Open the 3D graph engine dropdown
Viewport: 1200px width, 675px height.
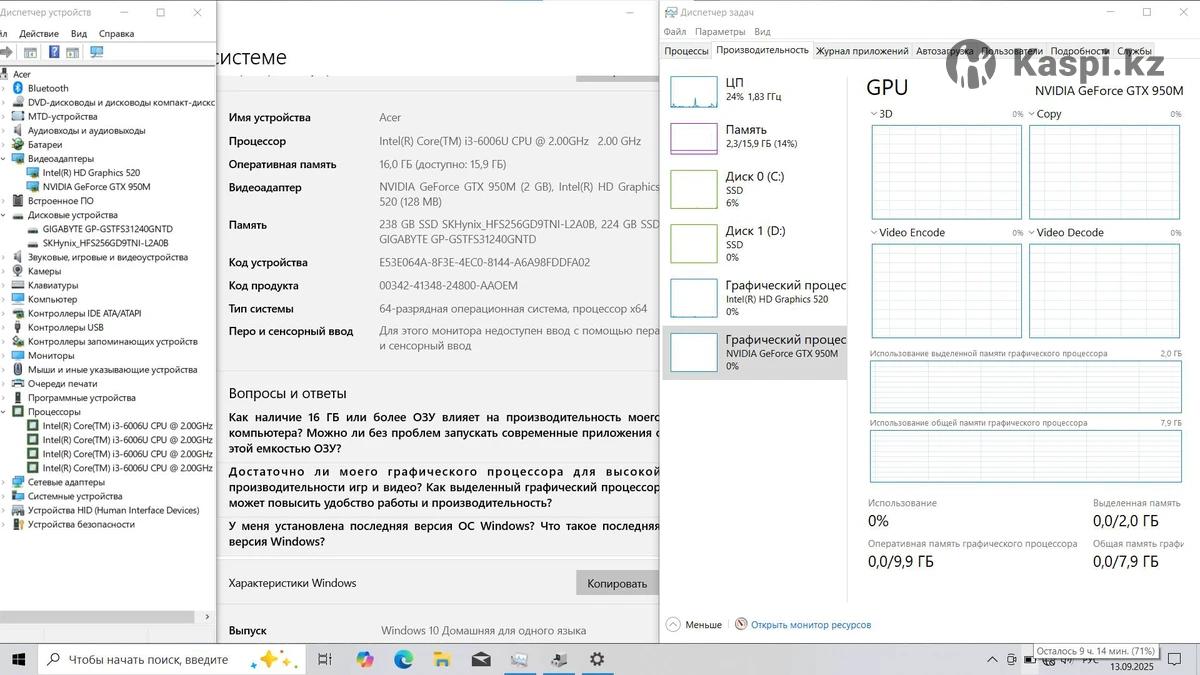875,114
